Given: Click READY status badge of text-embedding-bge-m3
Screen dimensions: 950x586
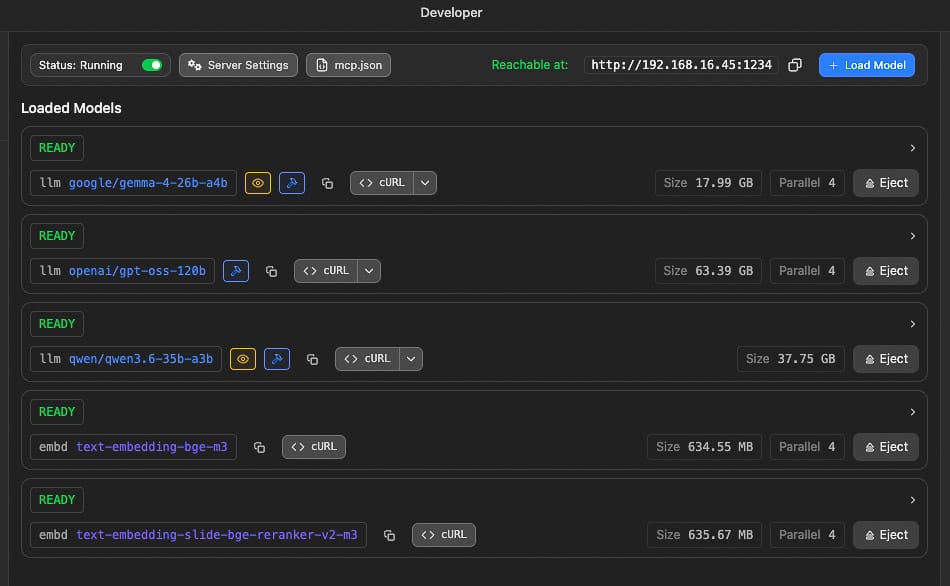Looking at the screenshot, I should coord(57,411).
